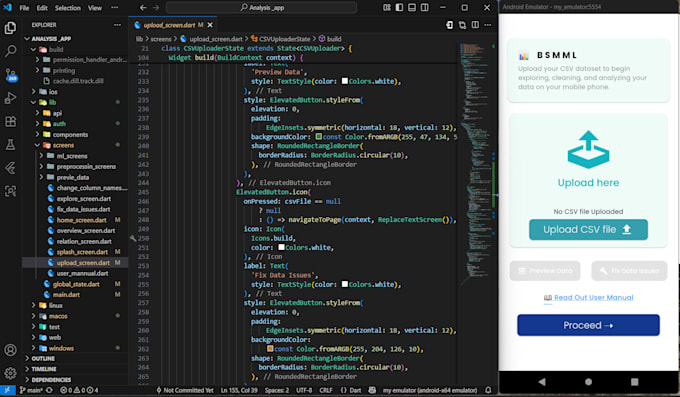This screenshot has height=397, width=680.
Task: Open Run and Debug view
Action: [10, 98]
